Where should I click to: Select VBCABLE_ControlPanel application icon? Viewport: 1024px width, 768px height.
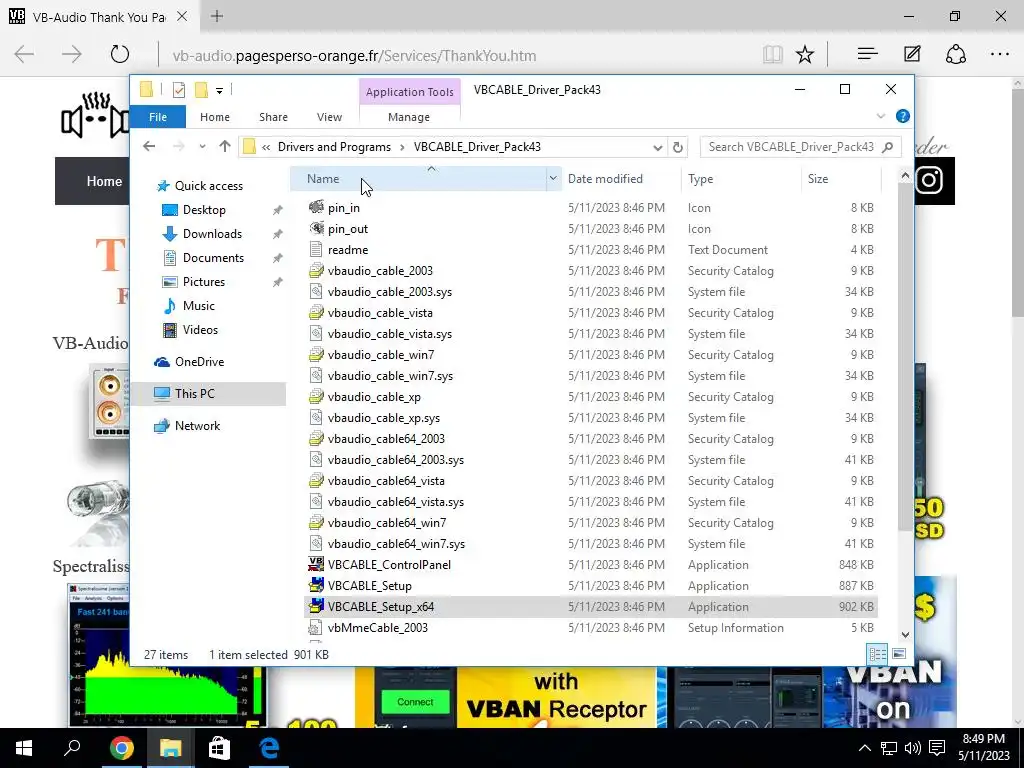316,564
